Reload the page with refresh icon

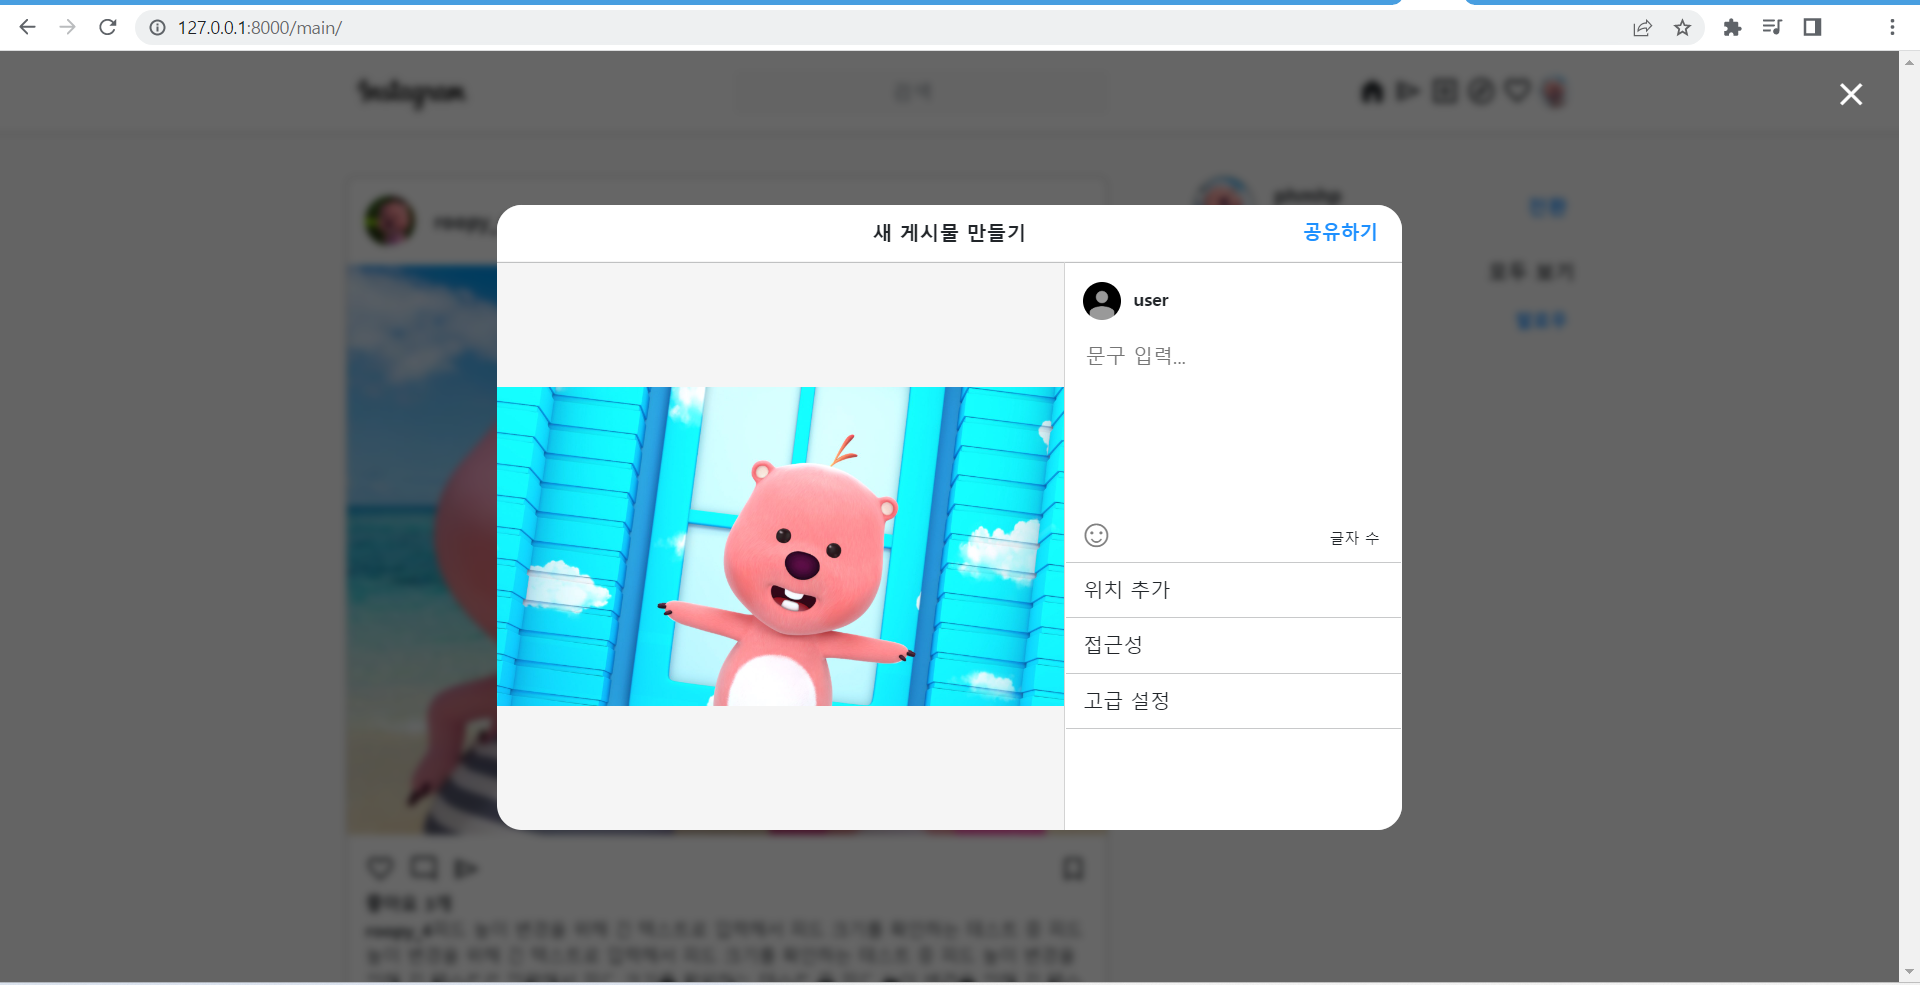[108, 27]
